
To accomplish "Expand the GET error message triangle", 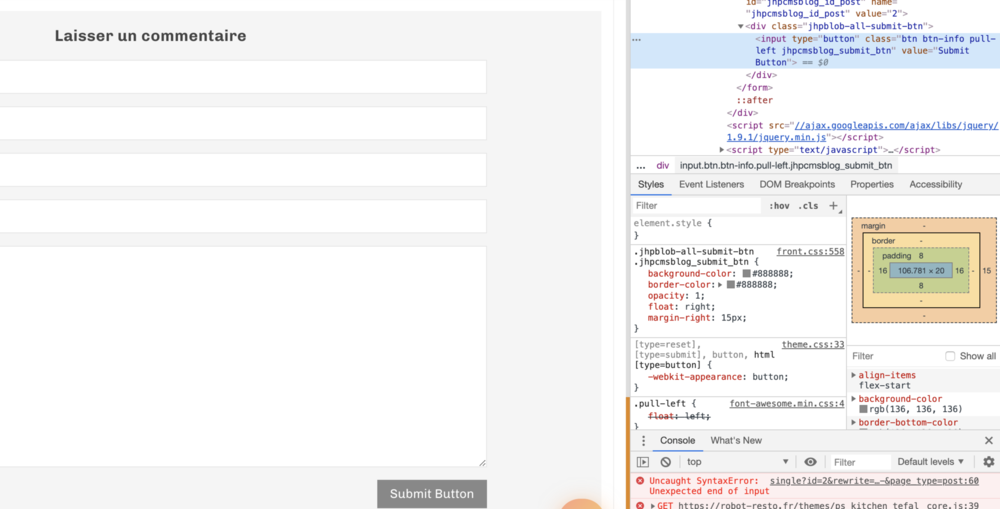I will 652,505.
